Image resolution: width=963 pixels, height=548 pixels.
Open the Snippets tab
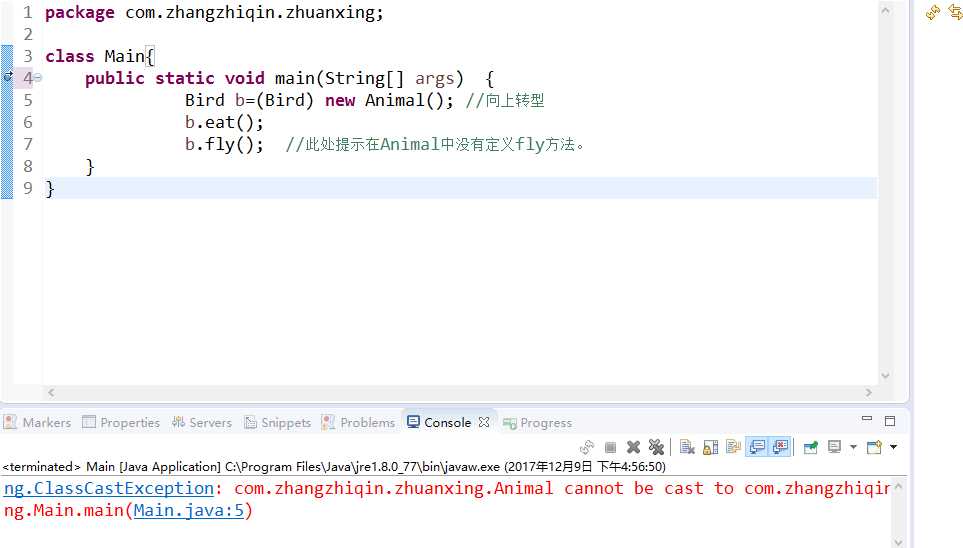pos(278,423)
